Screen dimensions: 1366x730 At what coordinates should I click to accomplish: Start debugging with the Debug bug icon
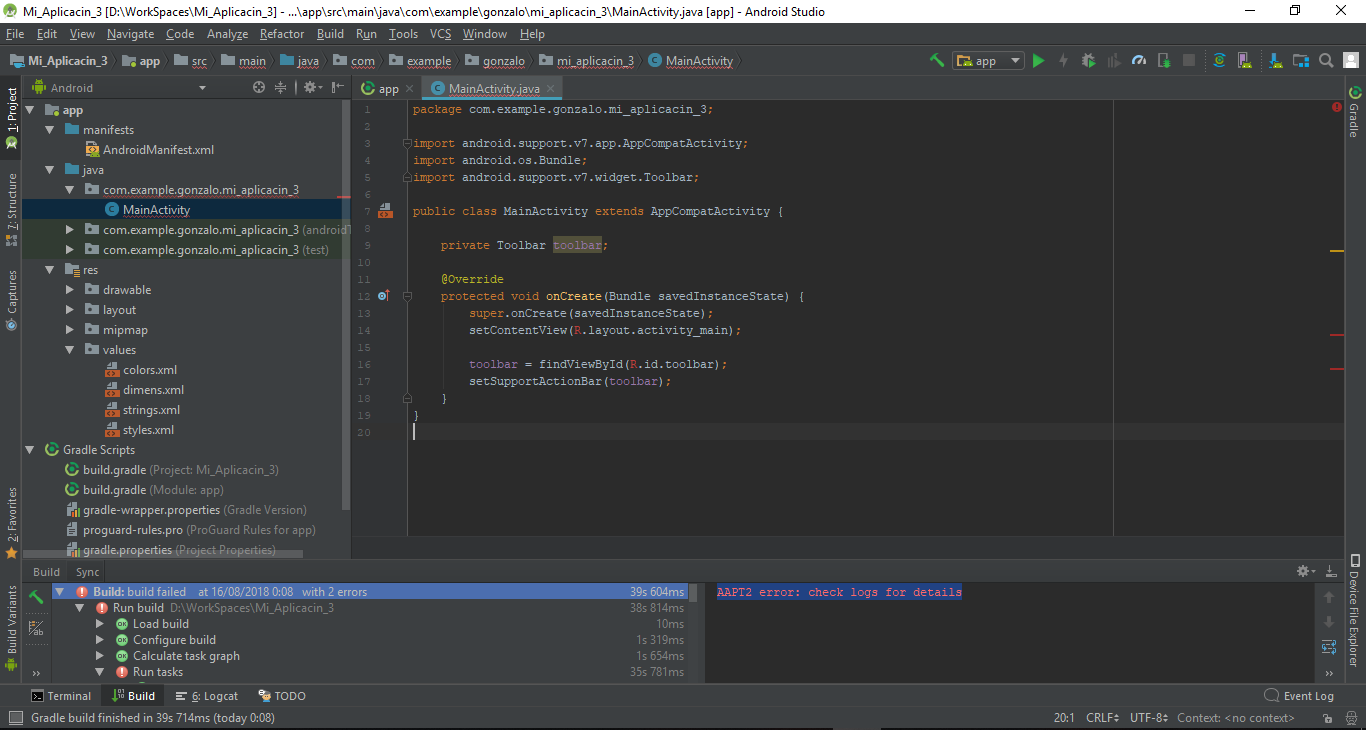coord(1088,61)
